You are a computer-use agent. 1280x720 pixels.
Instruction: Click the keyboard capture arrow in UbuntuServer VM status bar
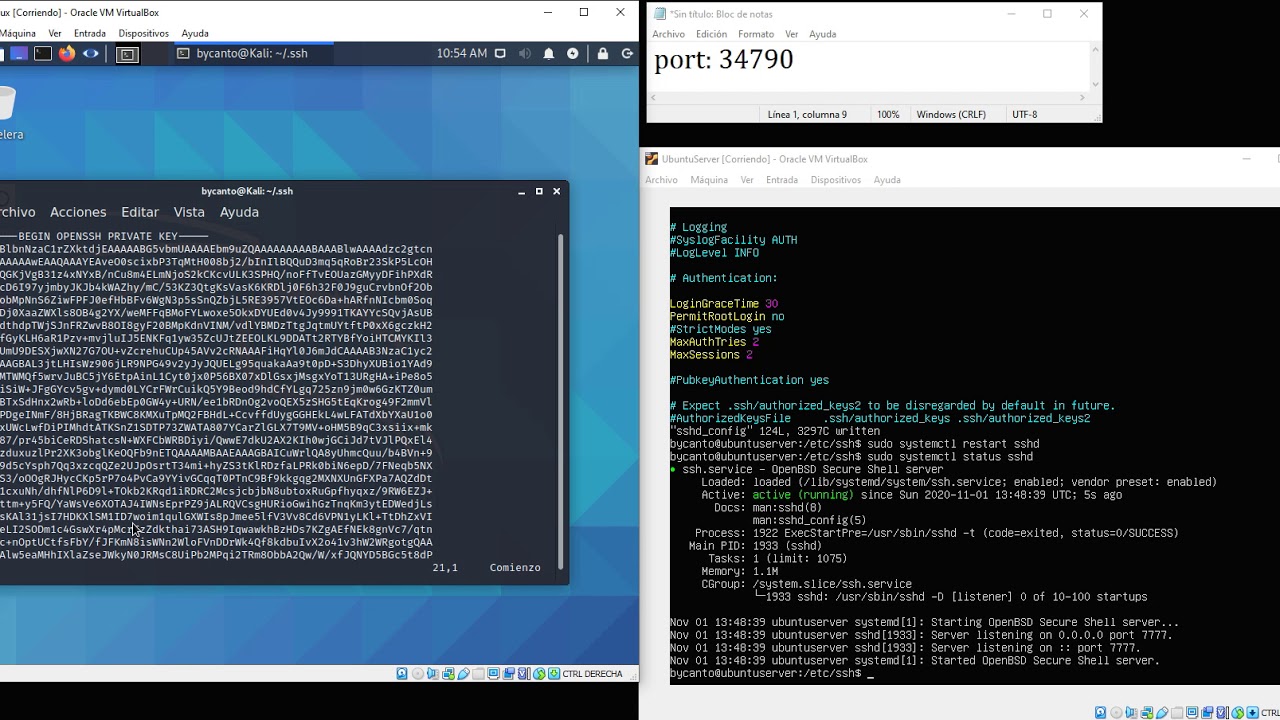(x=1252, y=712)
